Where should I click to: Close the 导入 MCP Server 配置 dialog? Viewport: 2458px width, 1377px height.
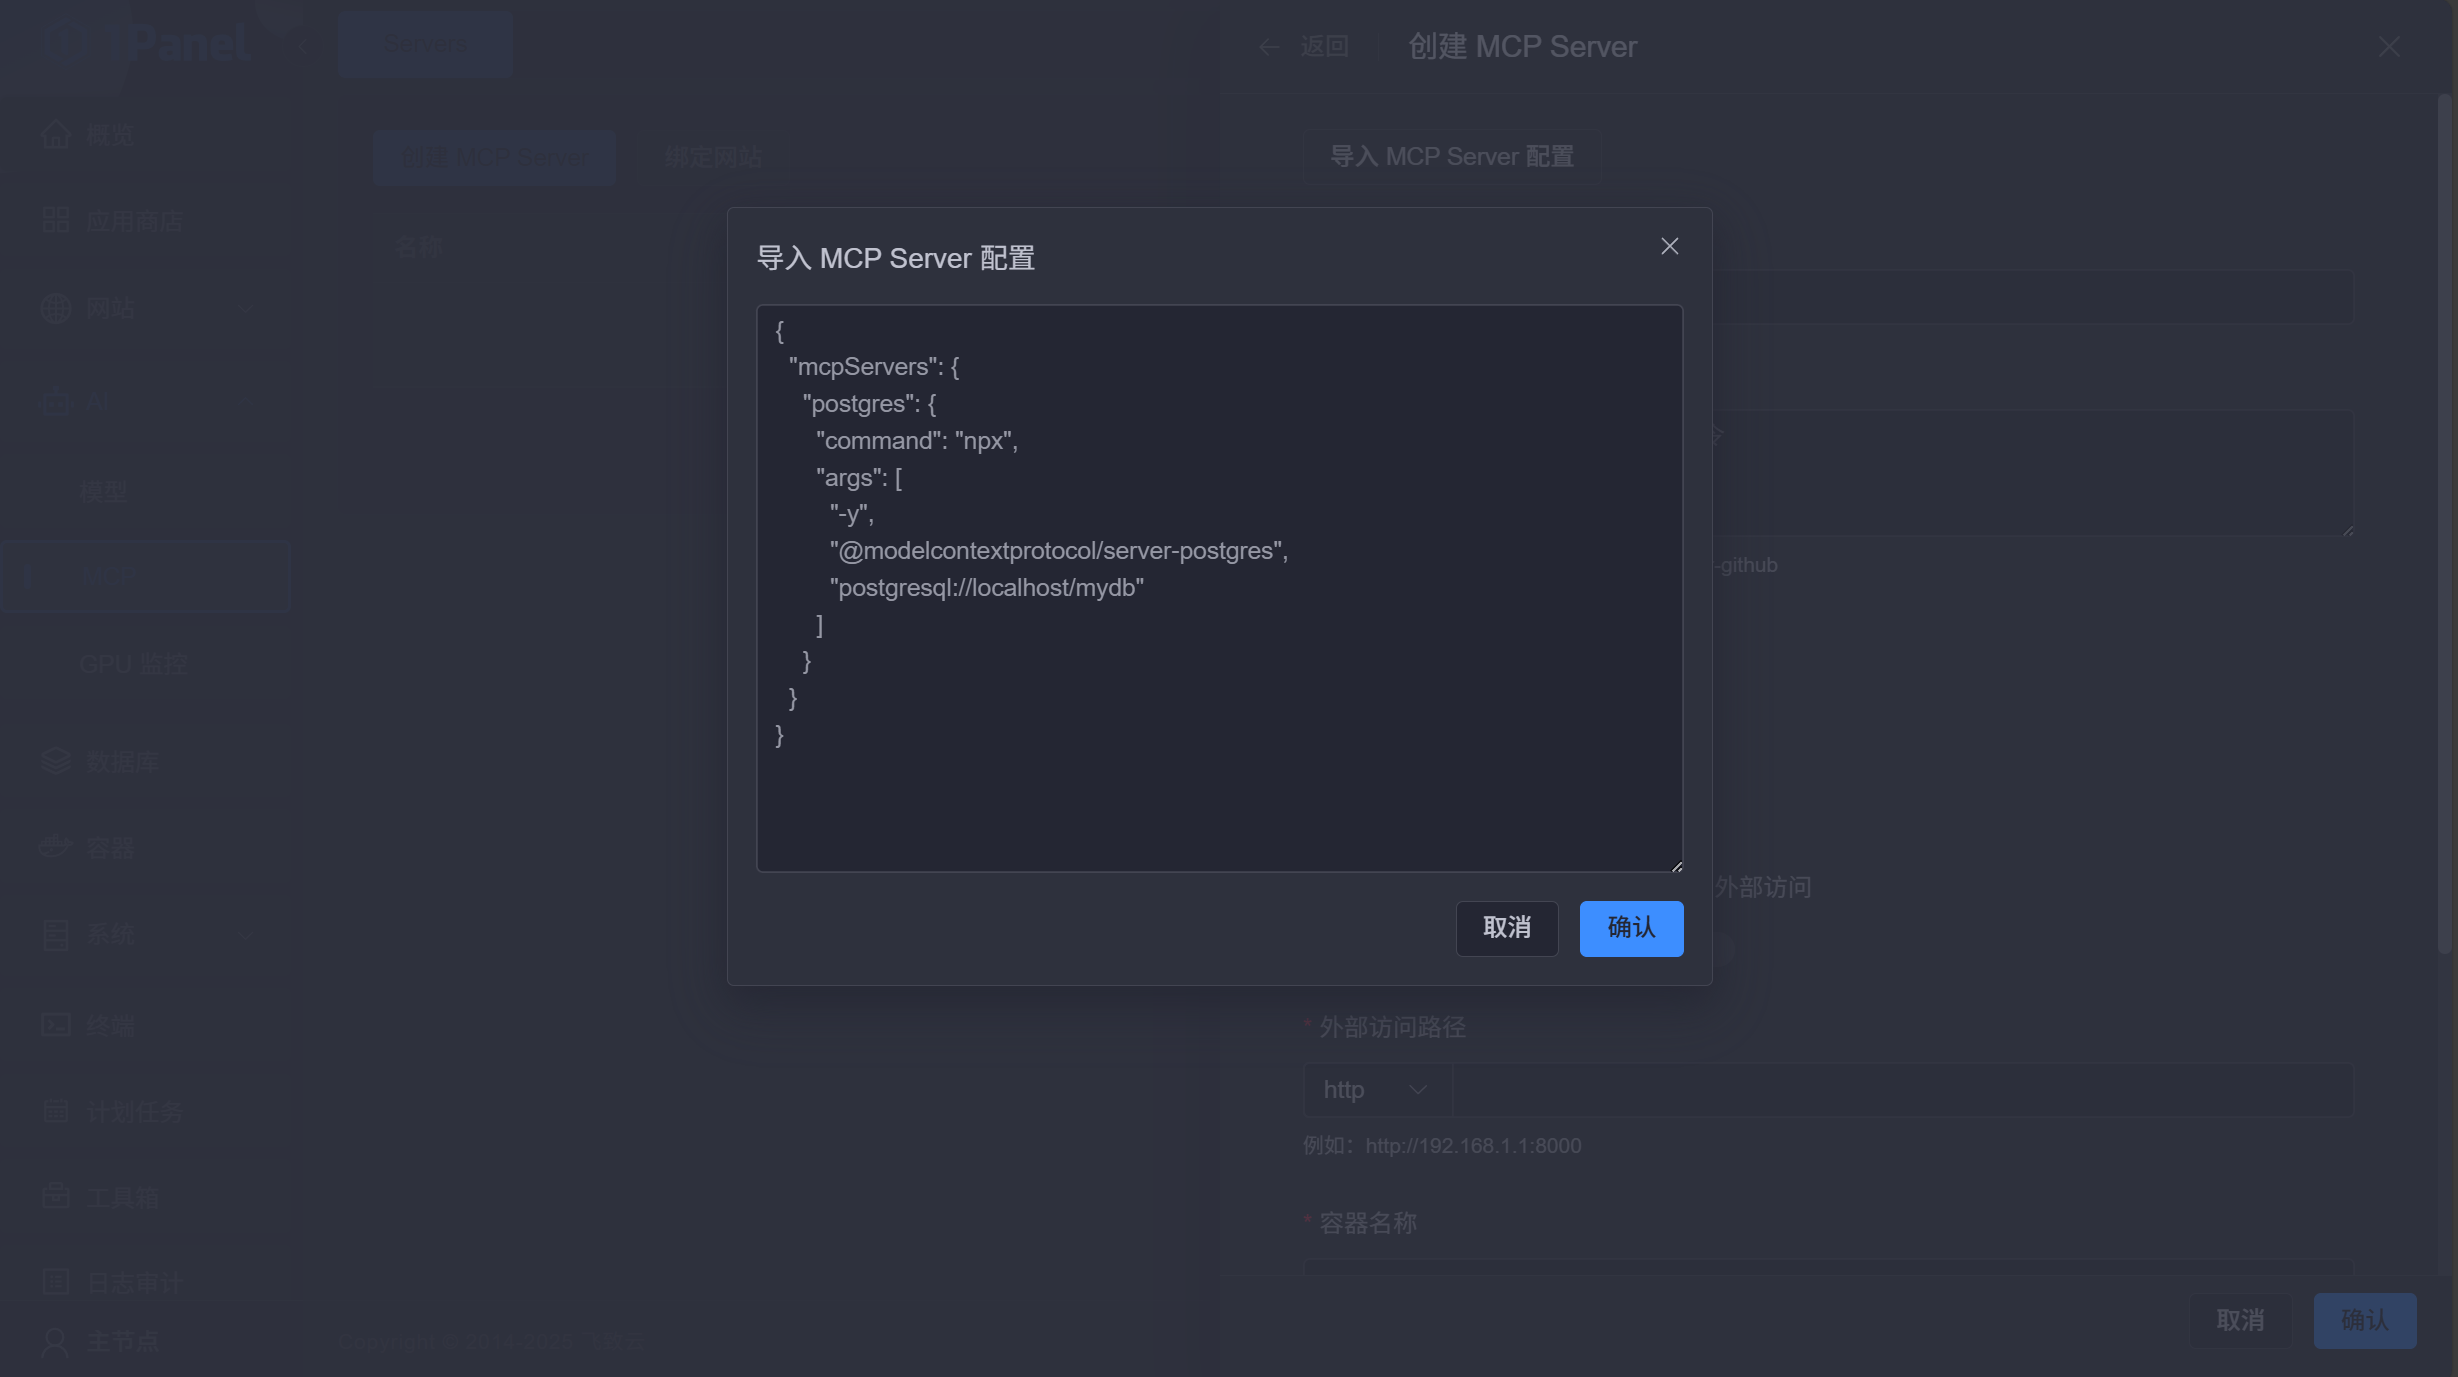[1669, 246]
